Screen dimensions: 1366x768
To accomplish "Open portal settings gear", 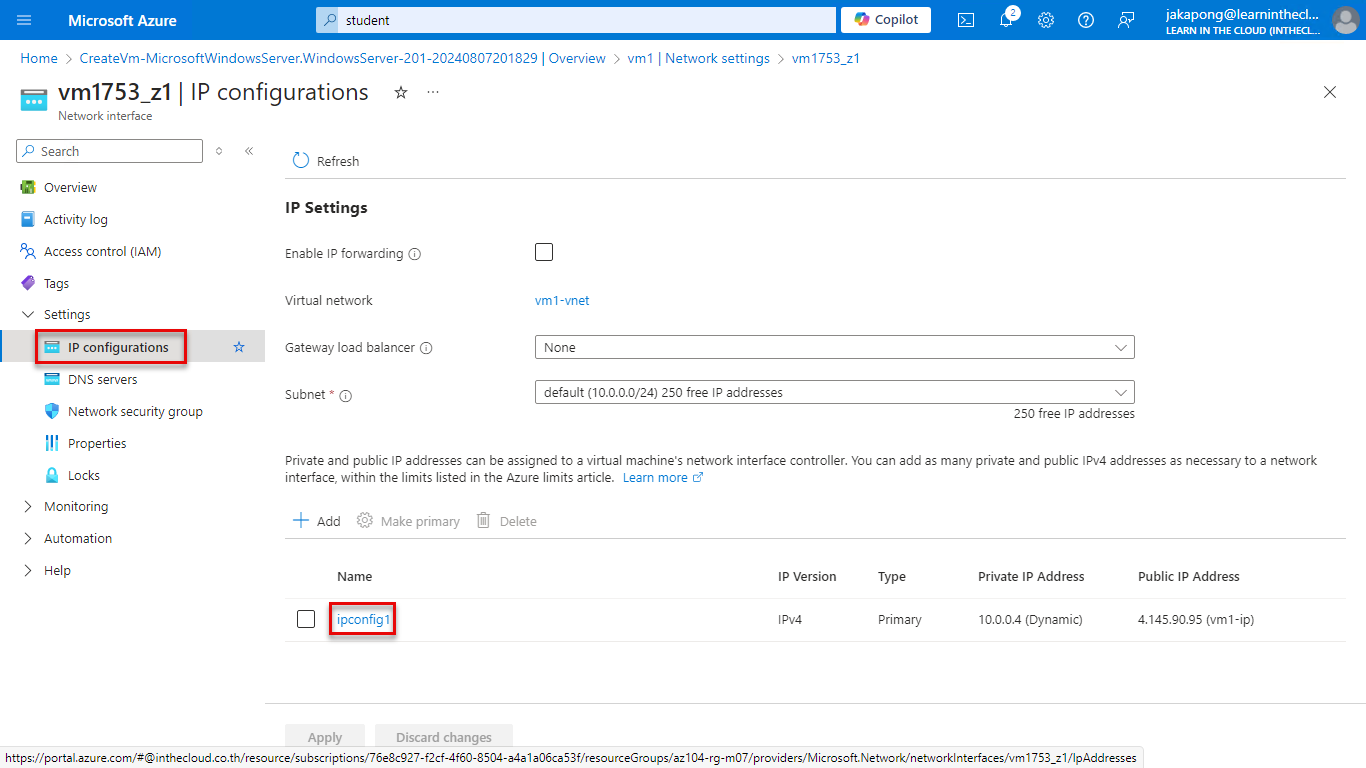I will (x=1046, y=20).
